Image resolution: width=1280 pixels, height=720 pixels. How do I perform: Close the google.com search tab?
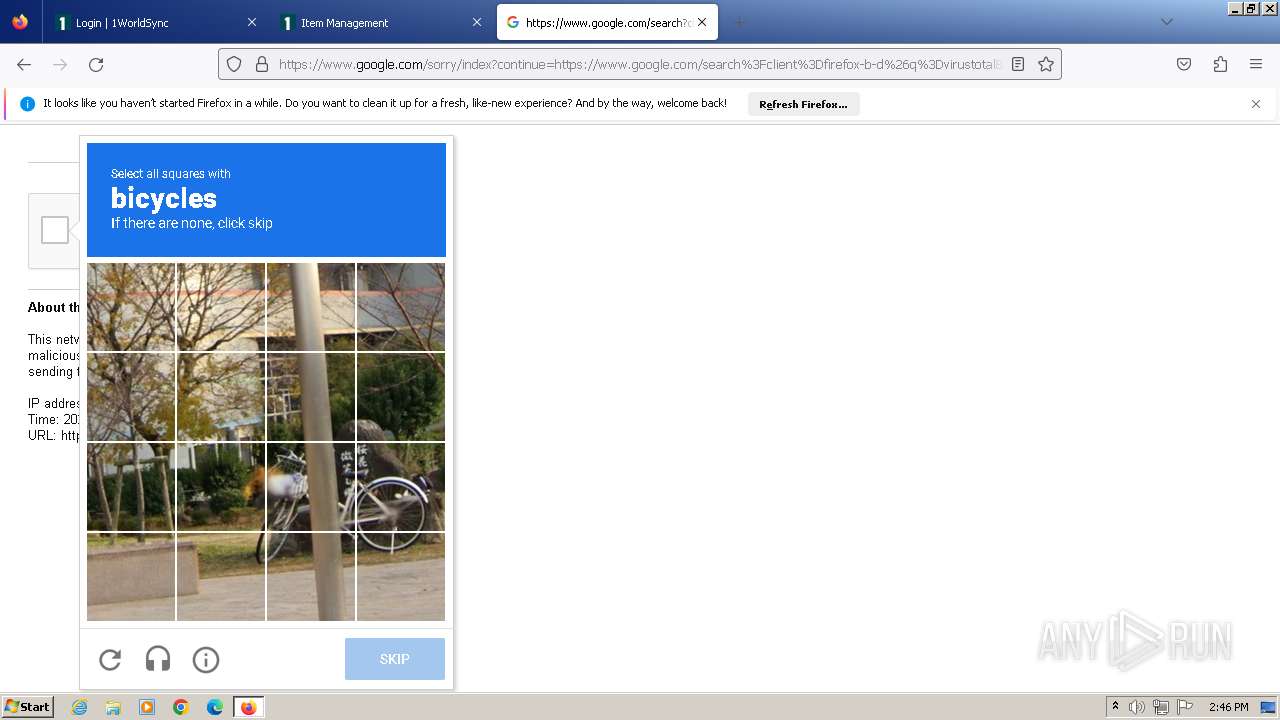pyautogui.click(x=702, y=22)
